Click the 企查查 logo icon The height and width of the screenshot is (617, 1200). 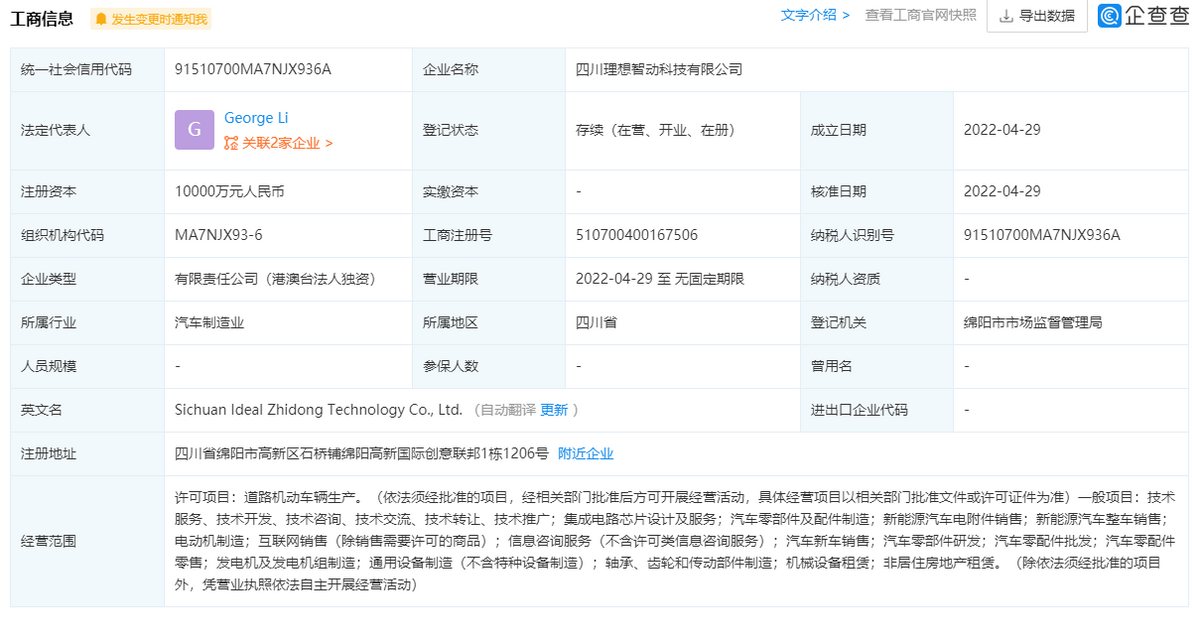1109,16
